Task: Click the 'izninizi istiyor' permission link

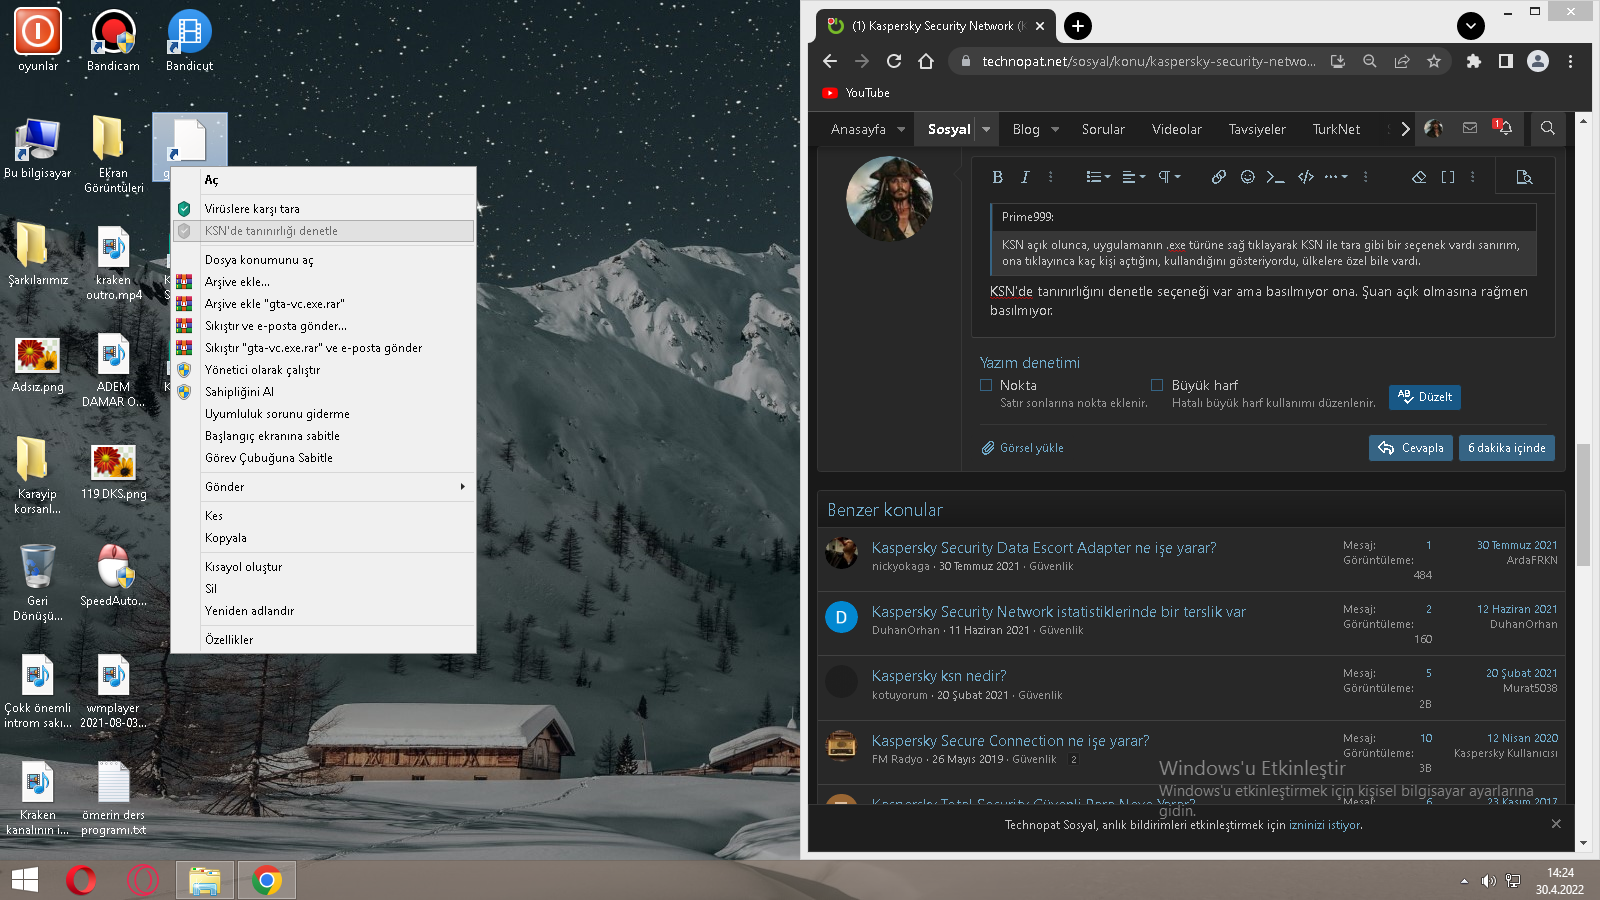Action: 1325,825
